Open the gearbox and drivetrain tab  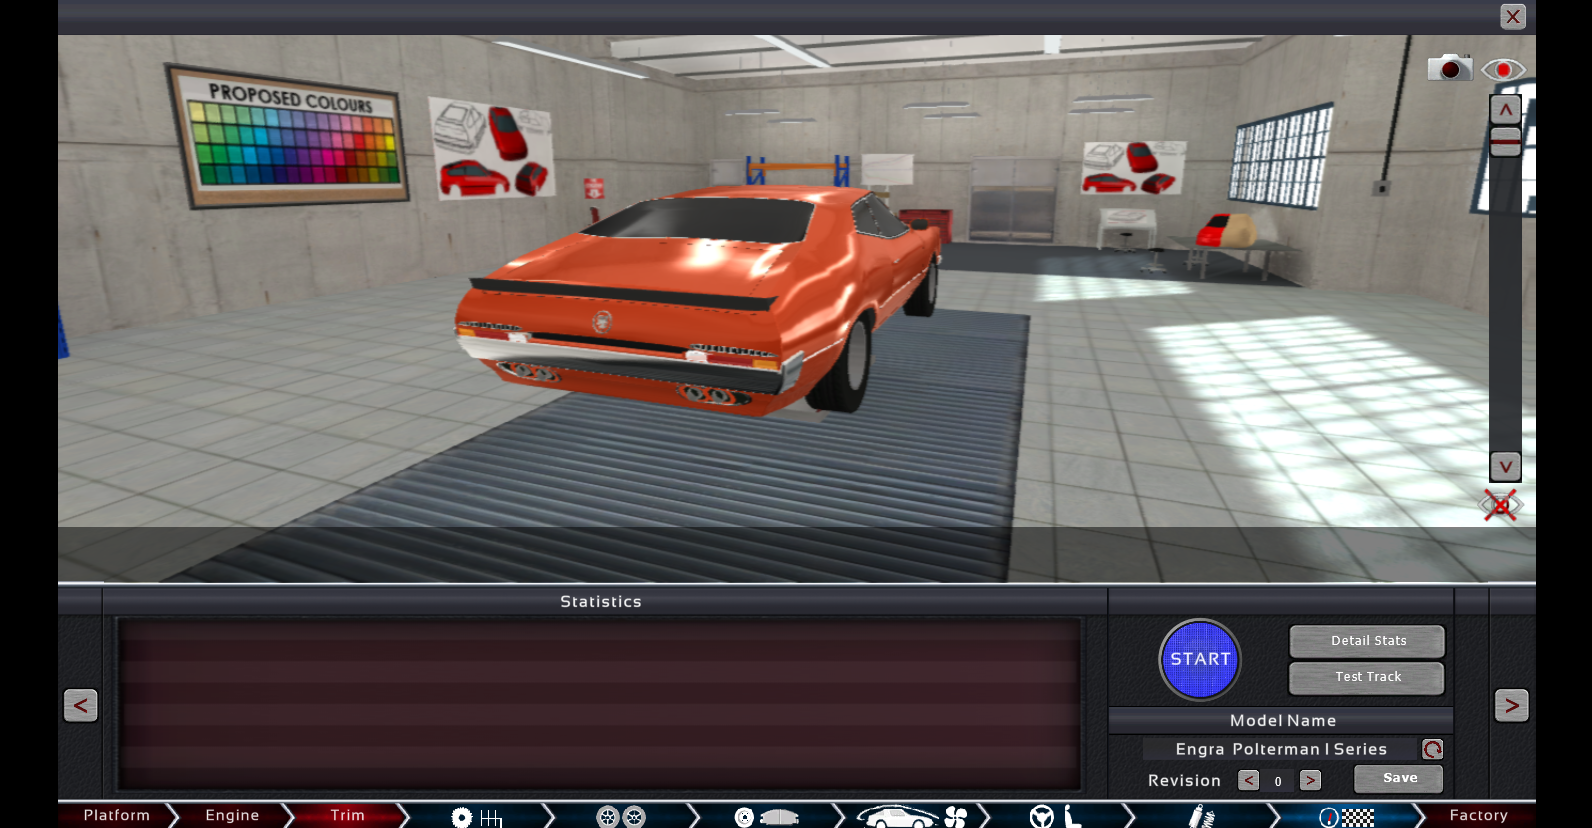pos(476,817)
